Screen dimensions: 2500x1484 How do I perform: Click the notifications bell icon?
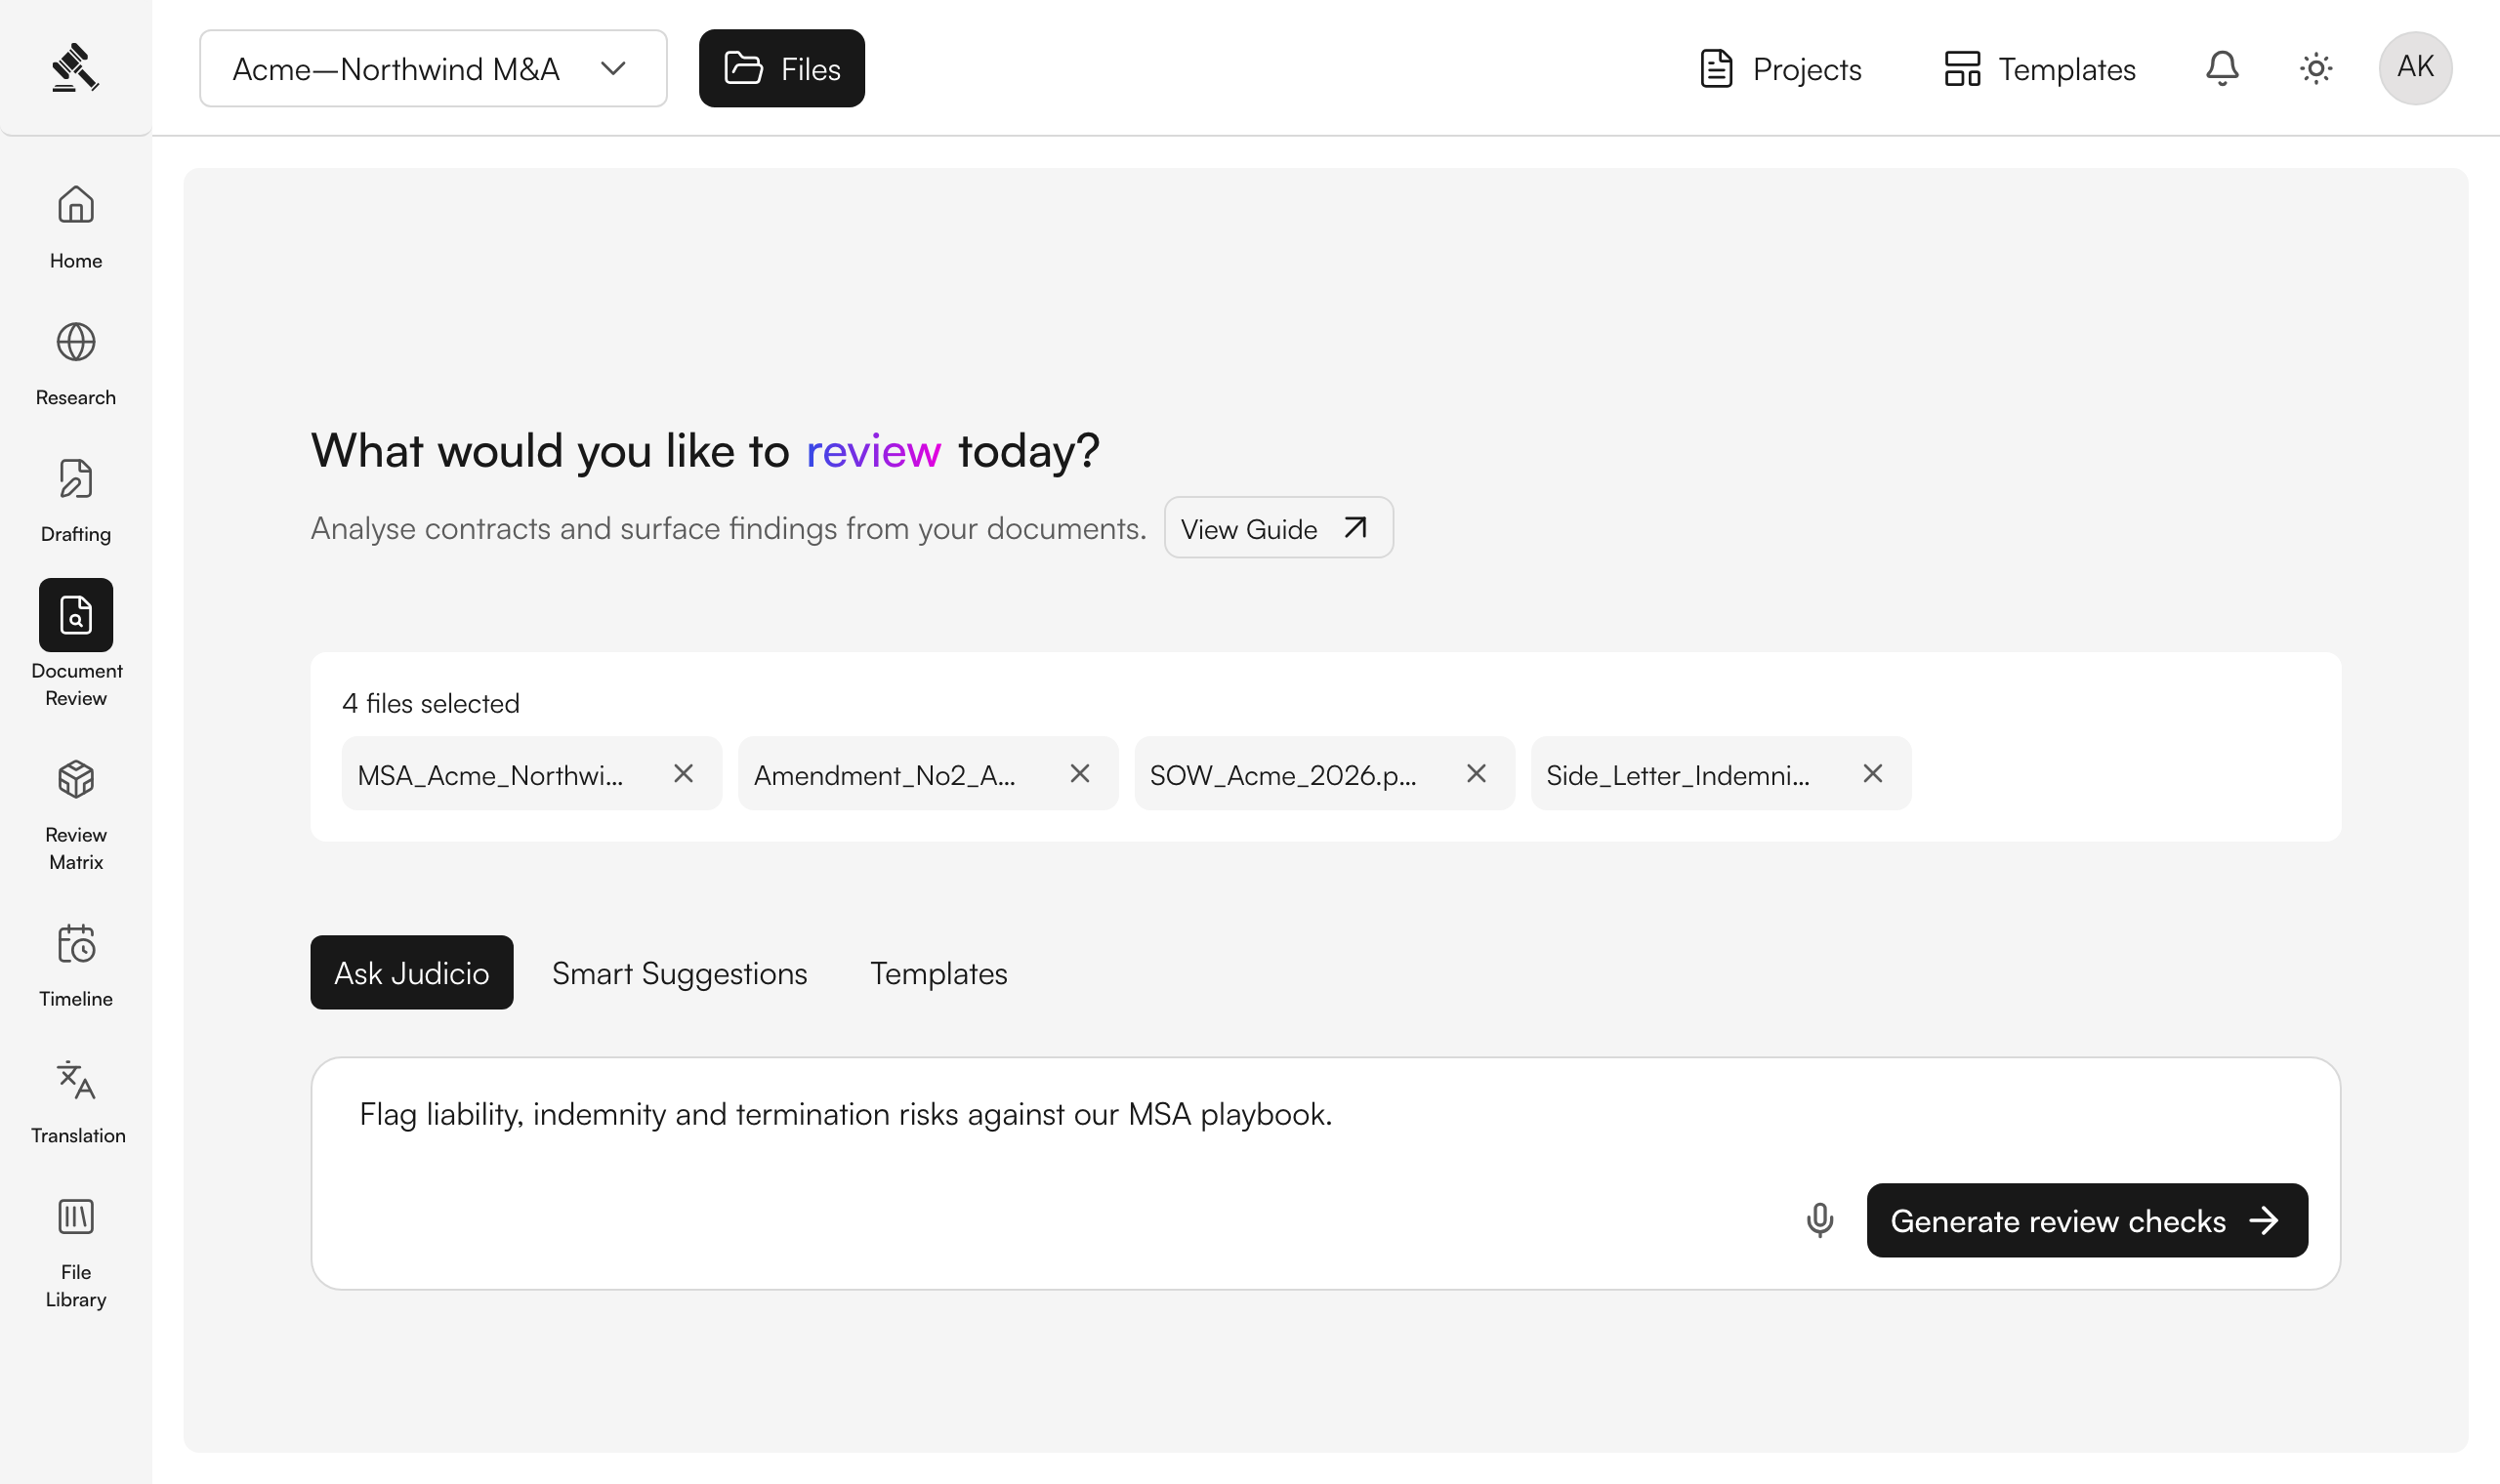point(2222,68)
